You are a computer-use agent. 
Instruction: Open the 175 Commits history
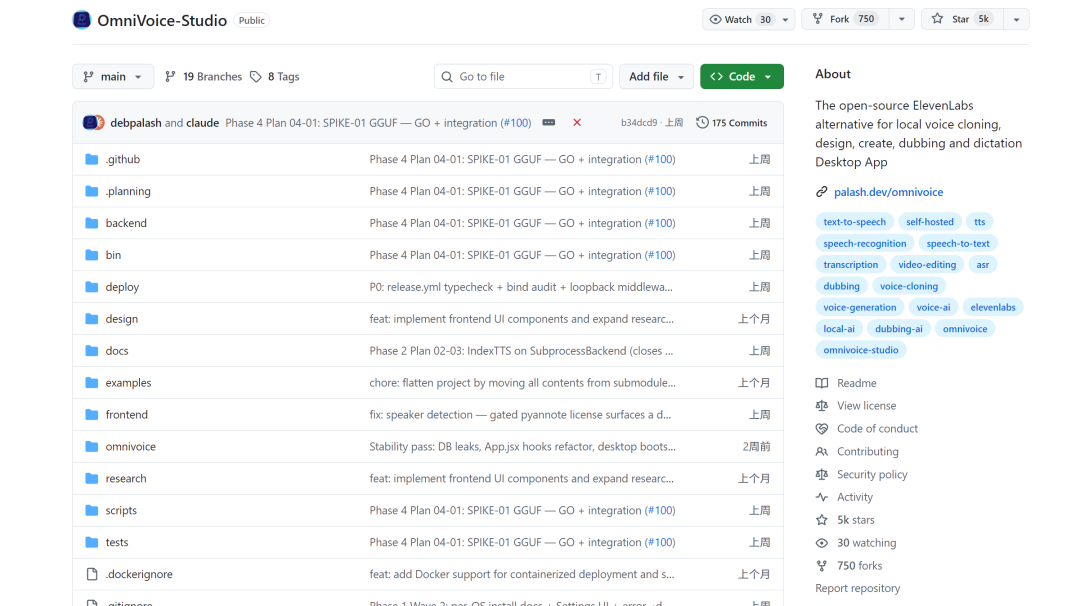(731, 123)
